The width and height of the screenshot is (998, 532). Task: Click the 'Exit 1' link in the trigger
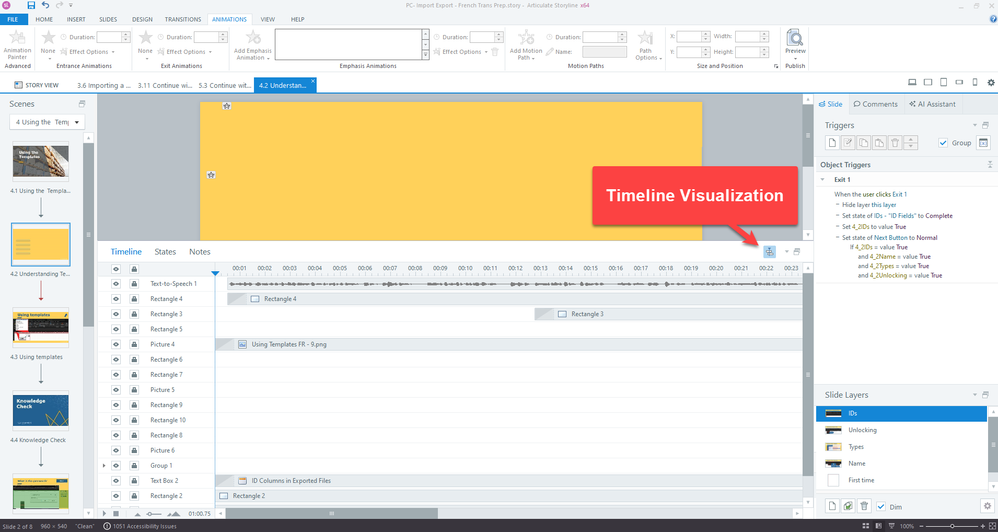[x=899, y=194]
